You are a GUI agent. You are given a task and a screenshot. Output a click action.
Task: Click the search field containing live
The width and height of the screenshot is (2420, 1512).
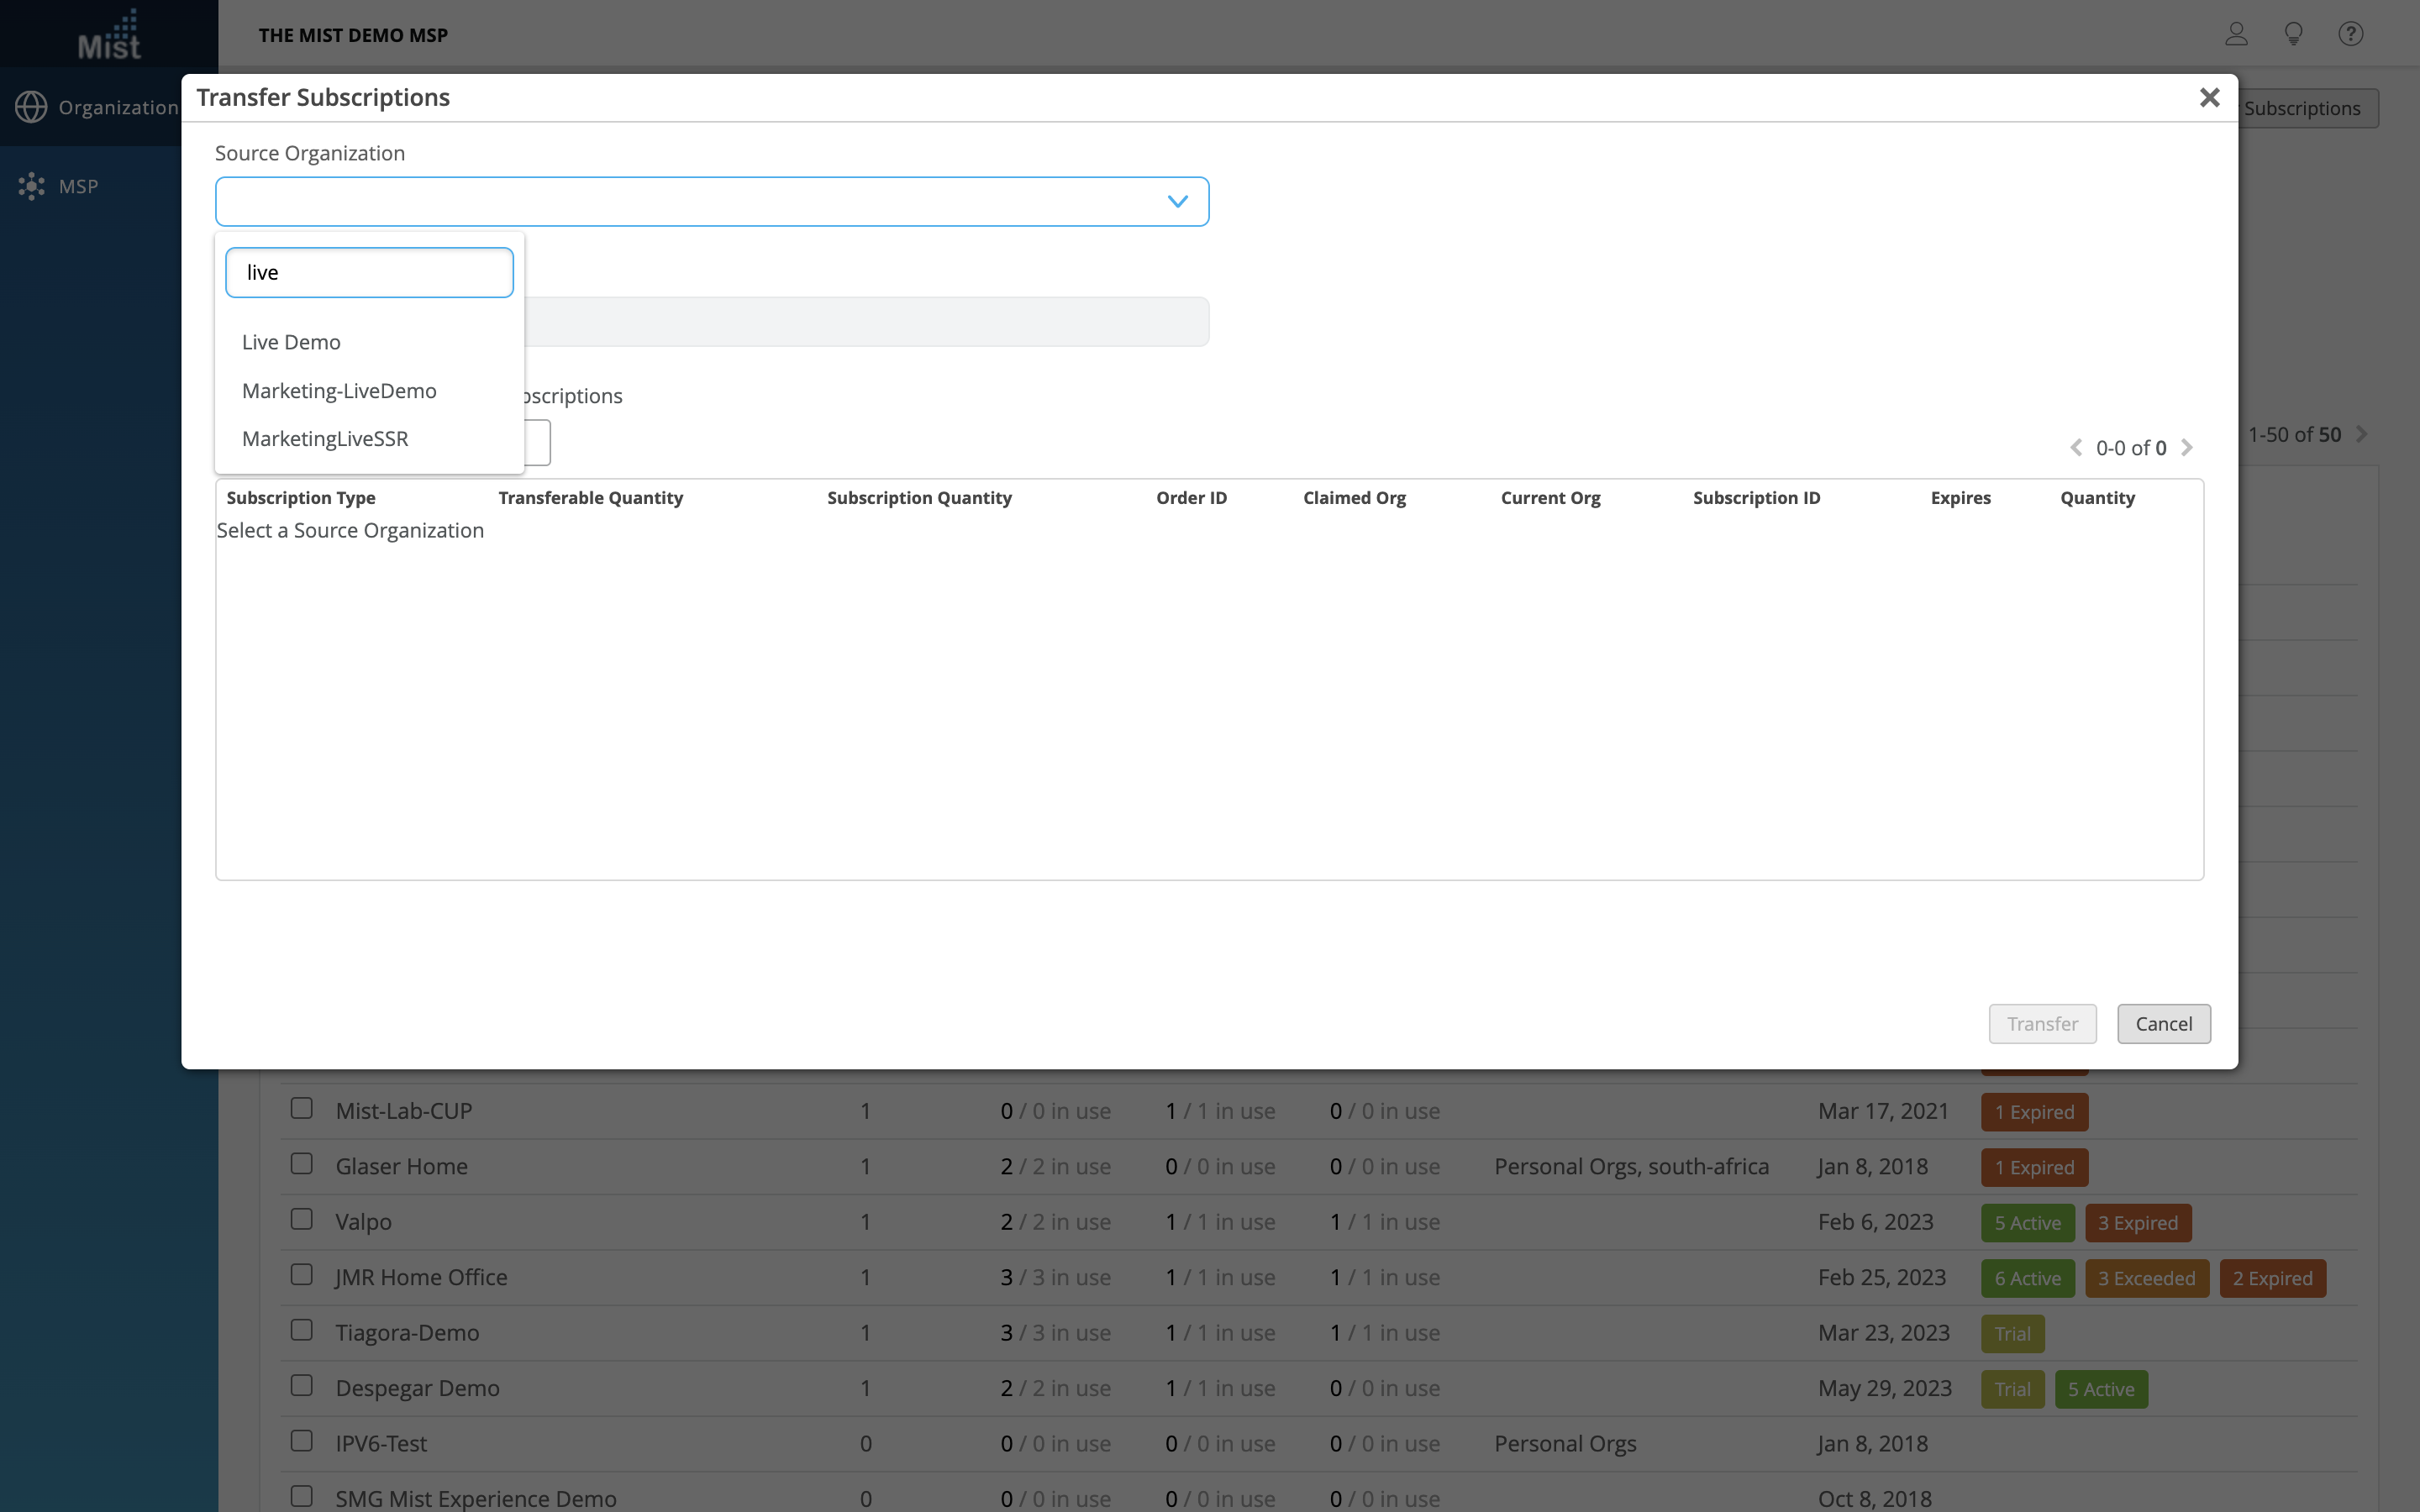coord(369,273)
